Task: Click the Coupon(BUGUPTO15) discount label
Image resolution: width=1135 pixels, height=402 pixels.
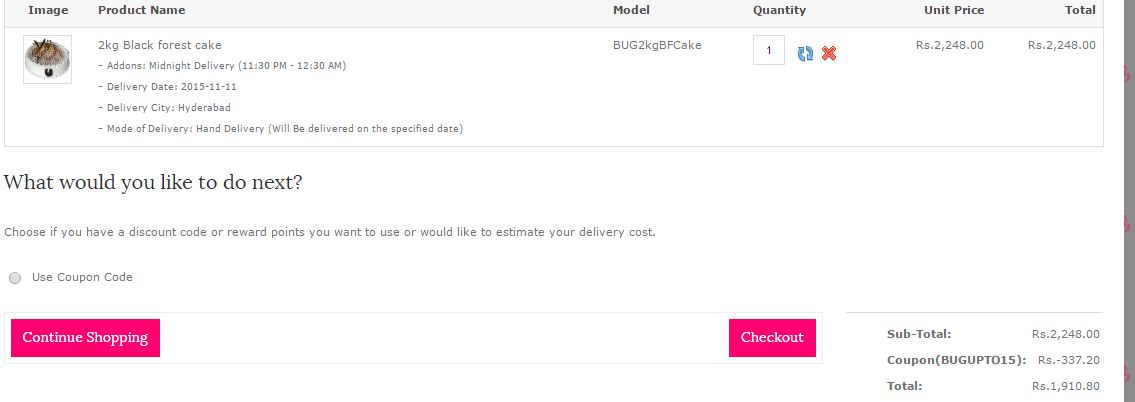Action: pyautogui.click(x=956, y=360)
